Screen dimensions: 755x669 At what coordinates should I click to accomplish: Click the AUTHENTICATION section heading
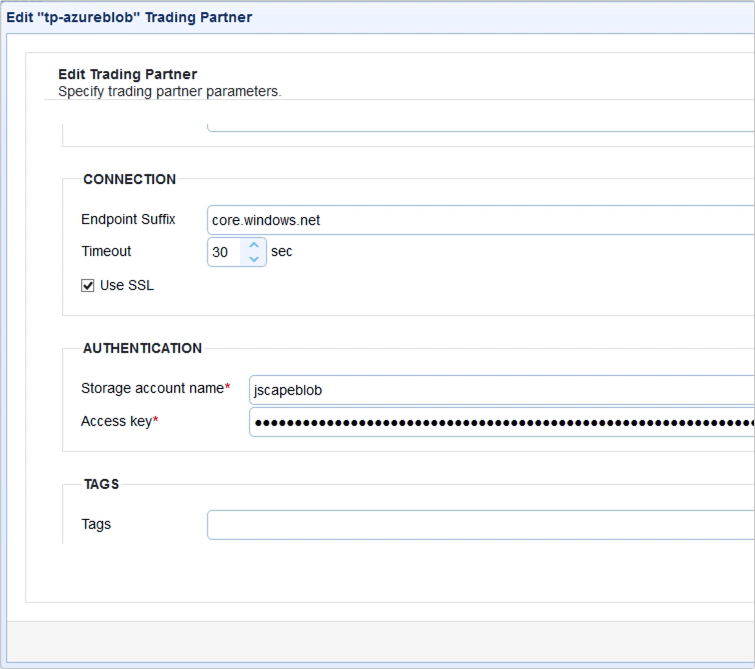click(142, 349)
